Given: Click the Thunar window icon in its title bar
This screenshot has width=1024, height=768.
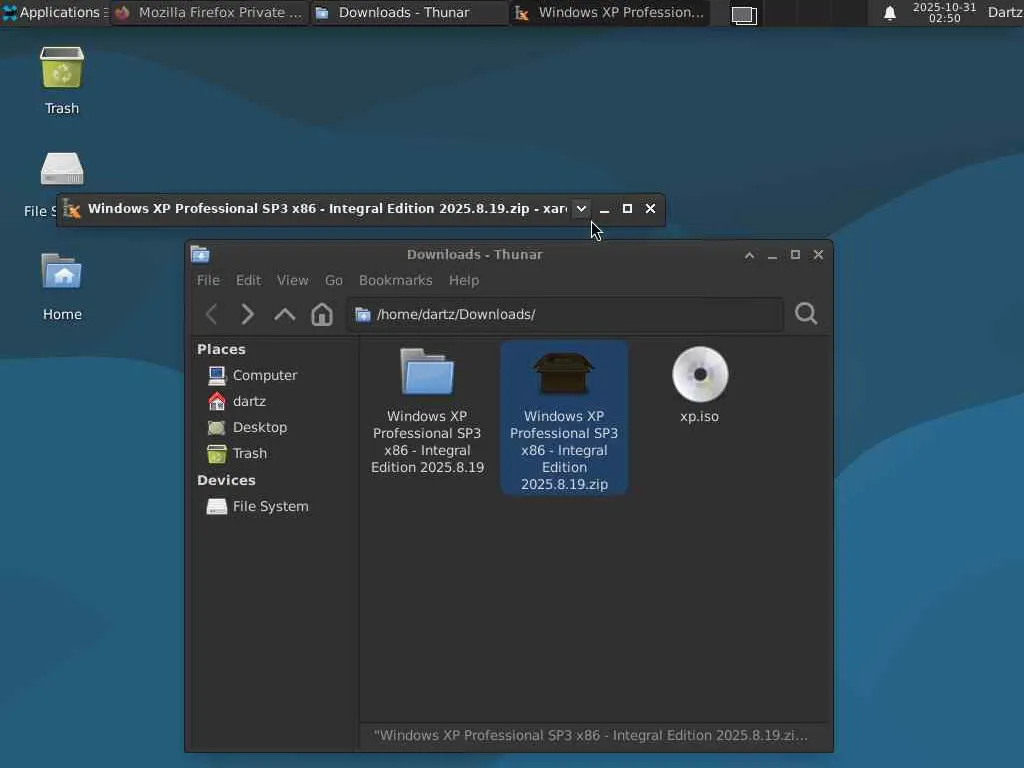Looking at the screenshot, I should [x=200, y=254].
